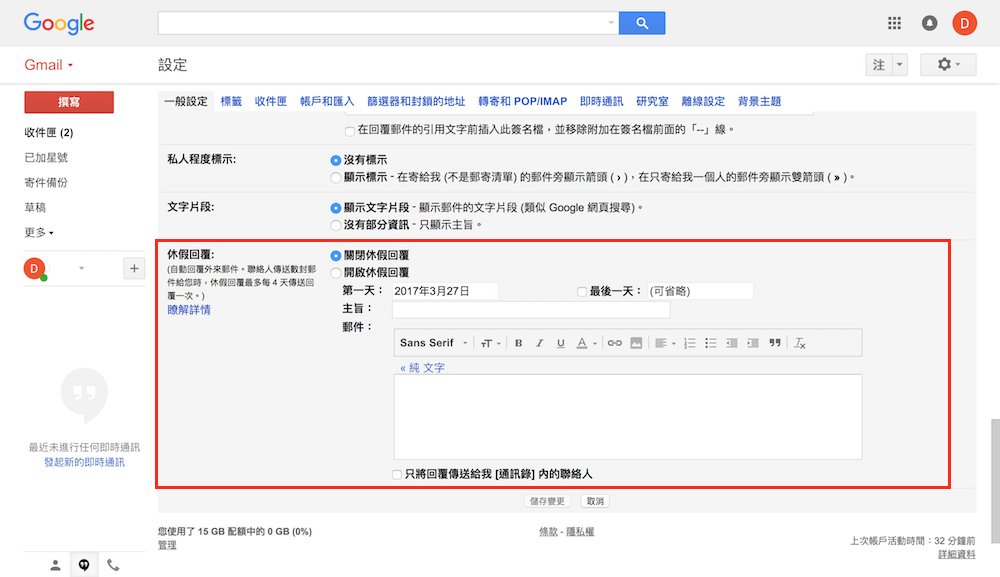Screen dimensions: 1000x577
Task: Open the 轉寄和 POP/IMAP tab
Action: click(522, 101)
